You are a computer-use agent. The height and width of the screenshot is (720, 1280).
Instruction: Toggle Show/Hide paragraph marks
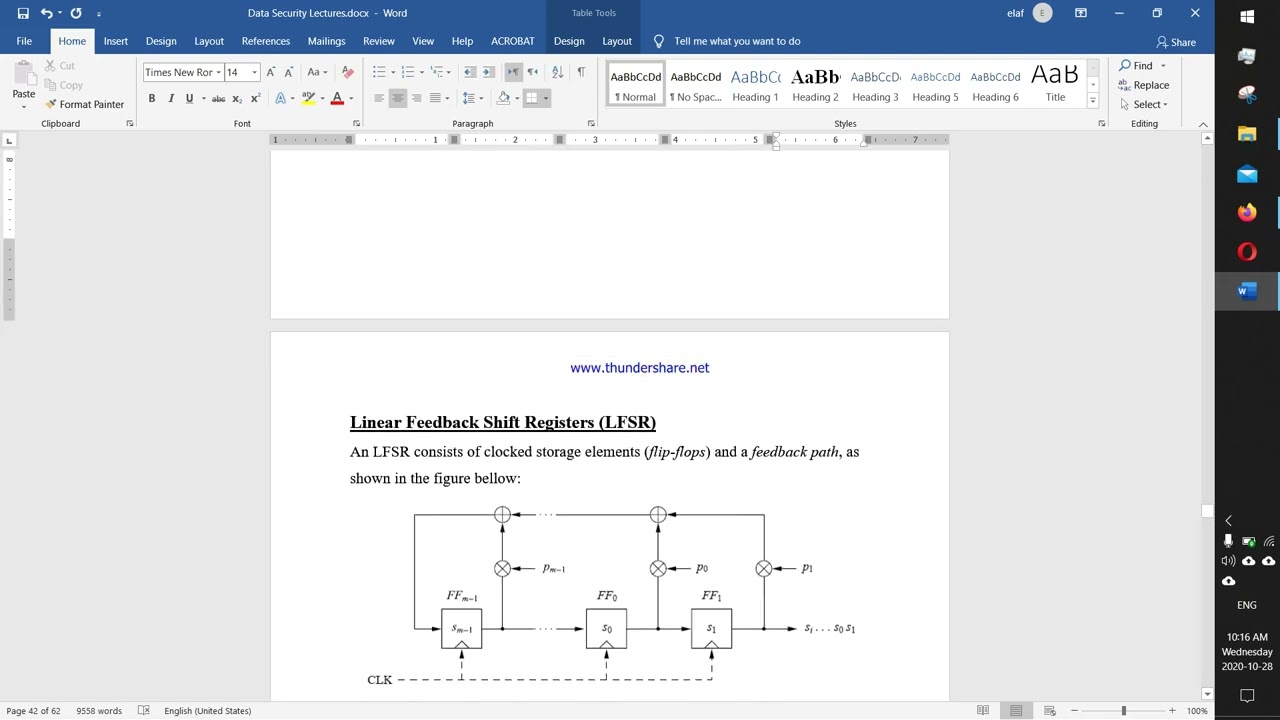pos(581,72)
